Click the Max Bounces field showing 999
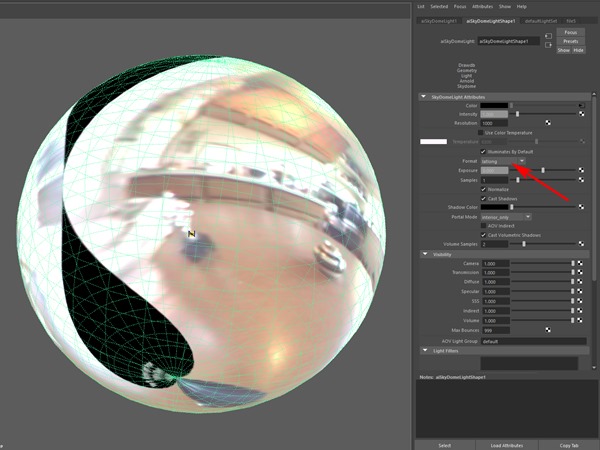The width and height of the screenshot is (600, 450). click(x=495, y=330)
